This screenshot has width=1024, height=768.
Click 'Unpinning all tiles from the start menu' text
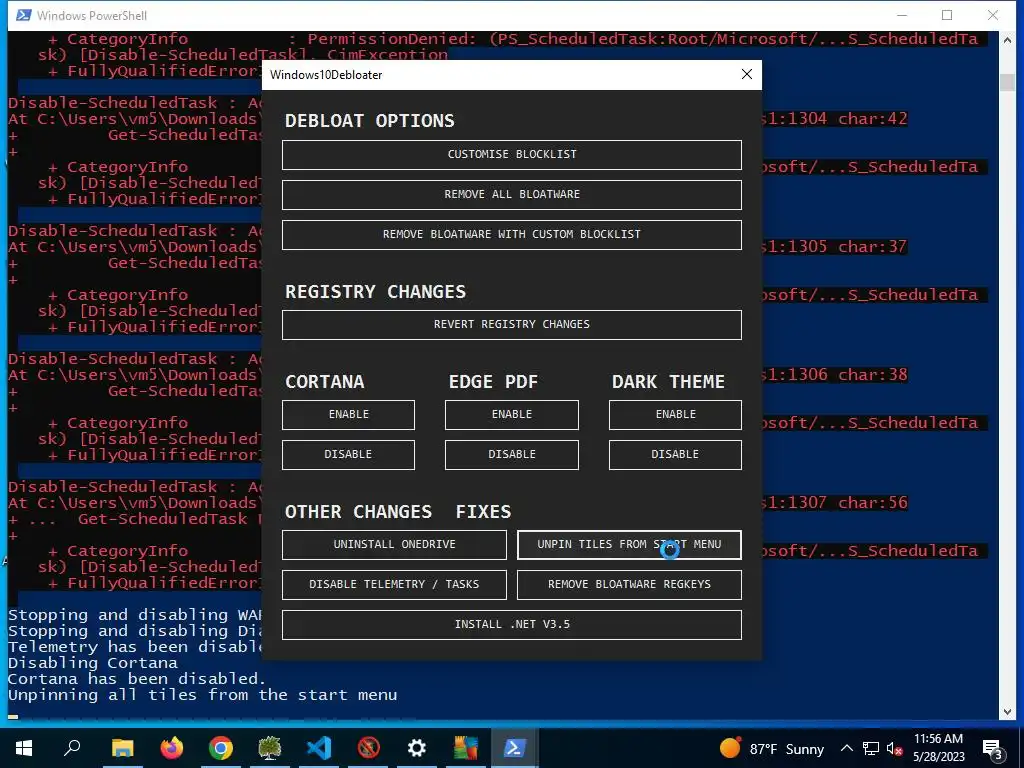click(x=202, y=695)
